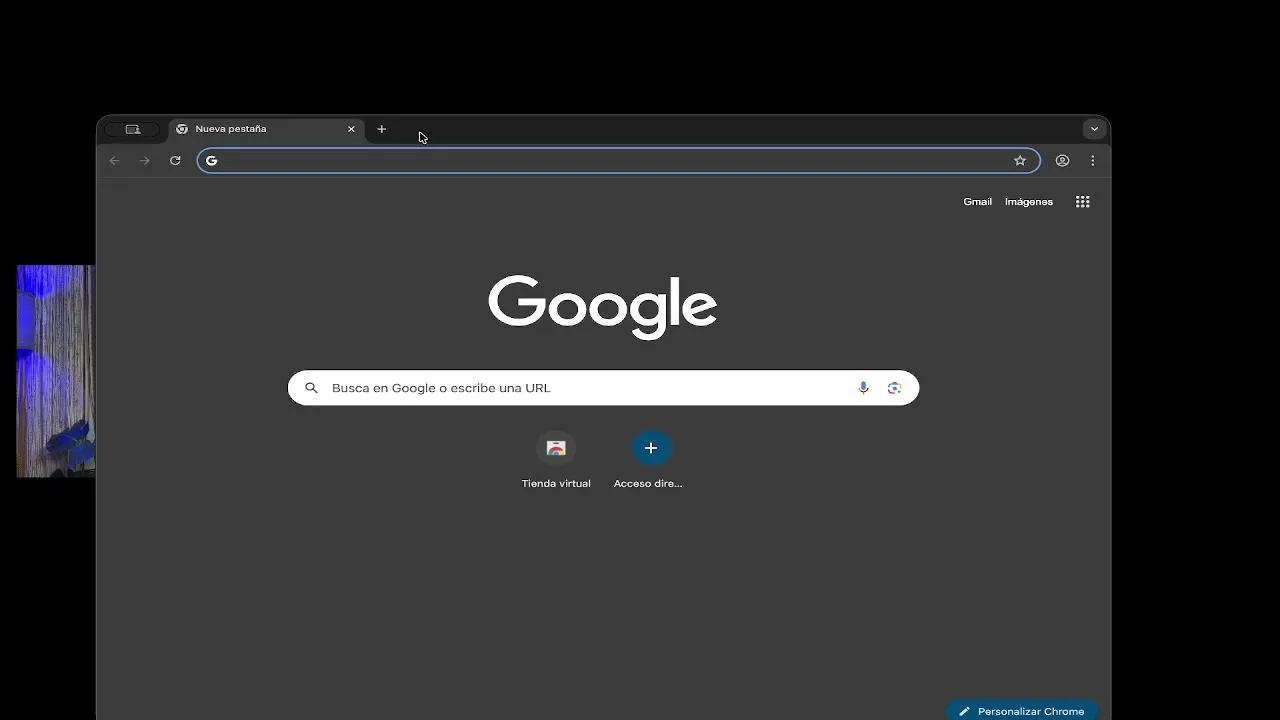Bookmark this tab with the star icon

[x=1020, y=160]
